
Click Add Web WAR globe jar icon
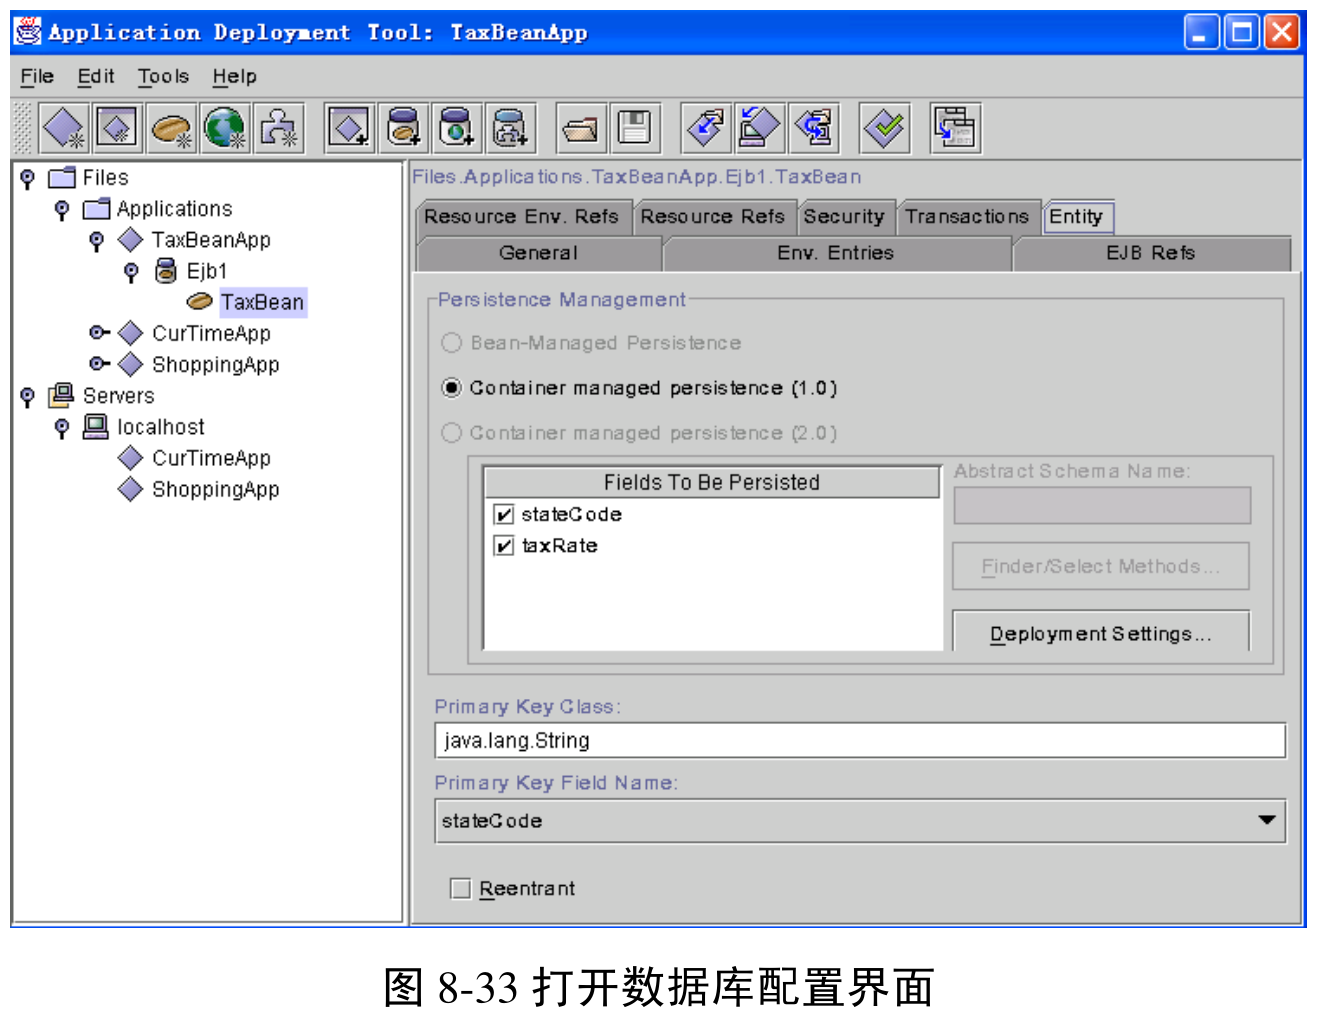pyautogui.click(x=457, y=128)
